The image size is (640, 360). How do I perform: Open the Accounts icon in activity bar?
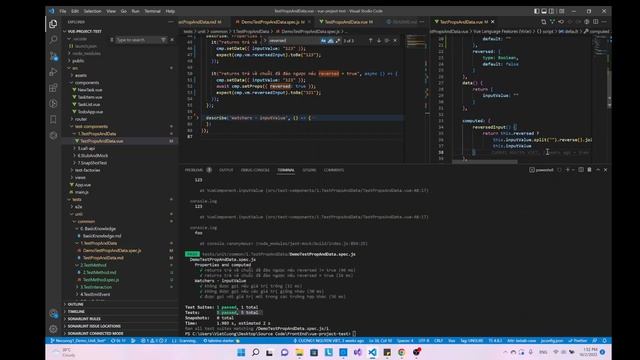53,313
